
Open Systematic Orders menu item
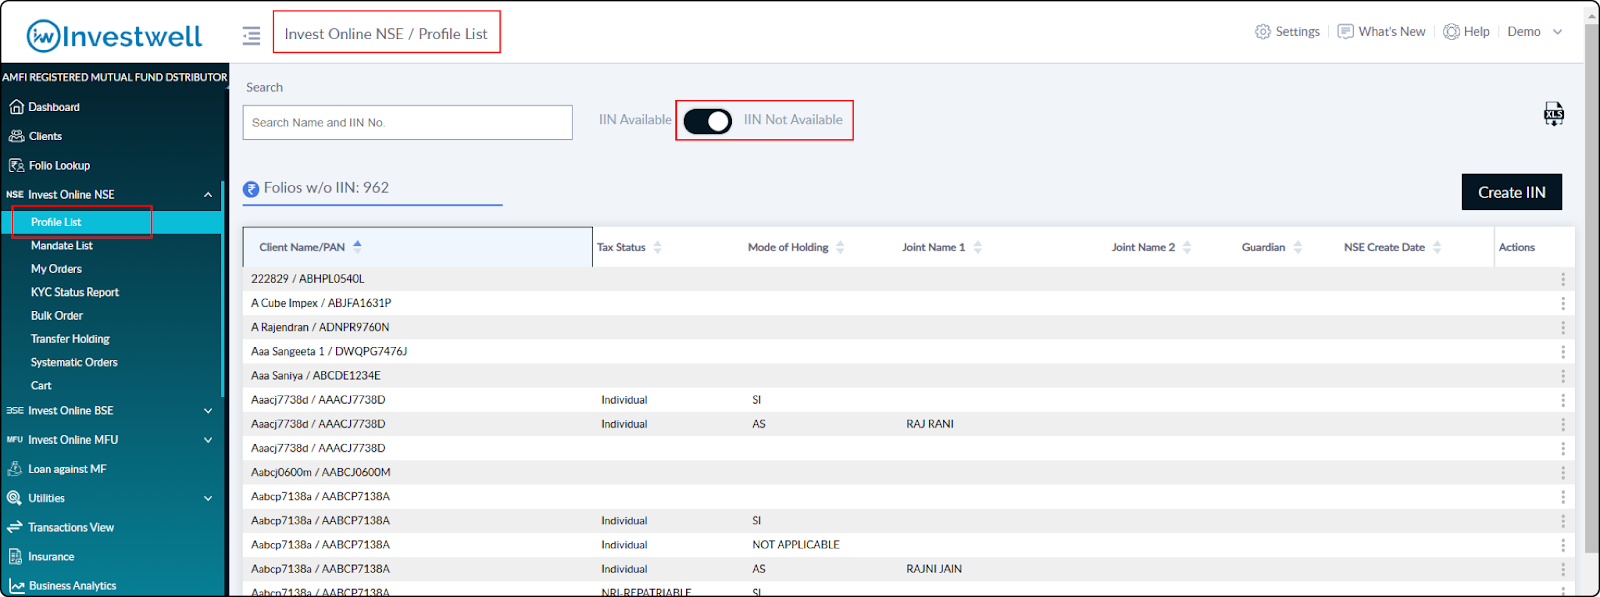tap(74, 362)
